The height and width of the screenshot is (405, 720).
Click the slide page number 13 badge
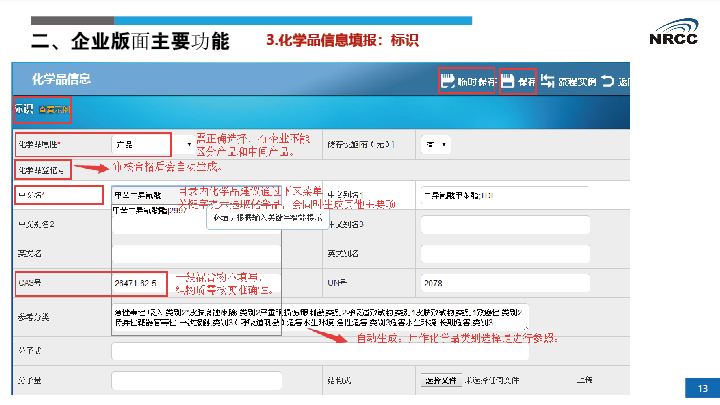point(701,388)
